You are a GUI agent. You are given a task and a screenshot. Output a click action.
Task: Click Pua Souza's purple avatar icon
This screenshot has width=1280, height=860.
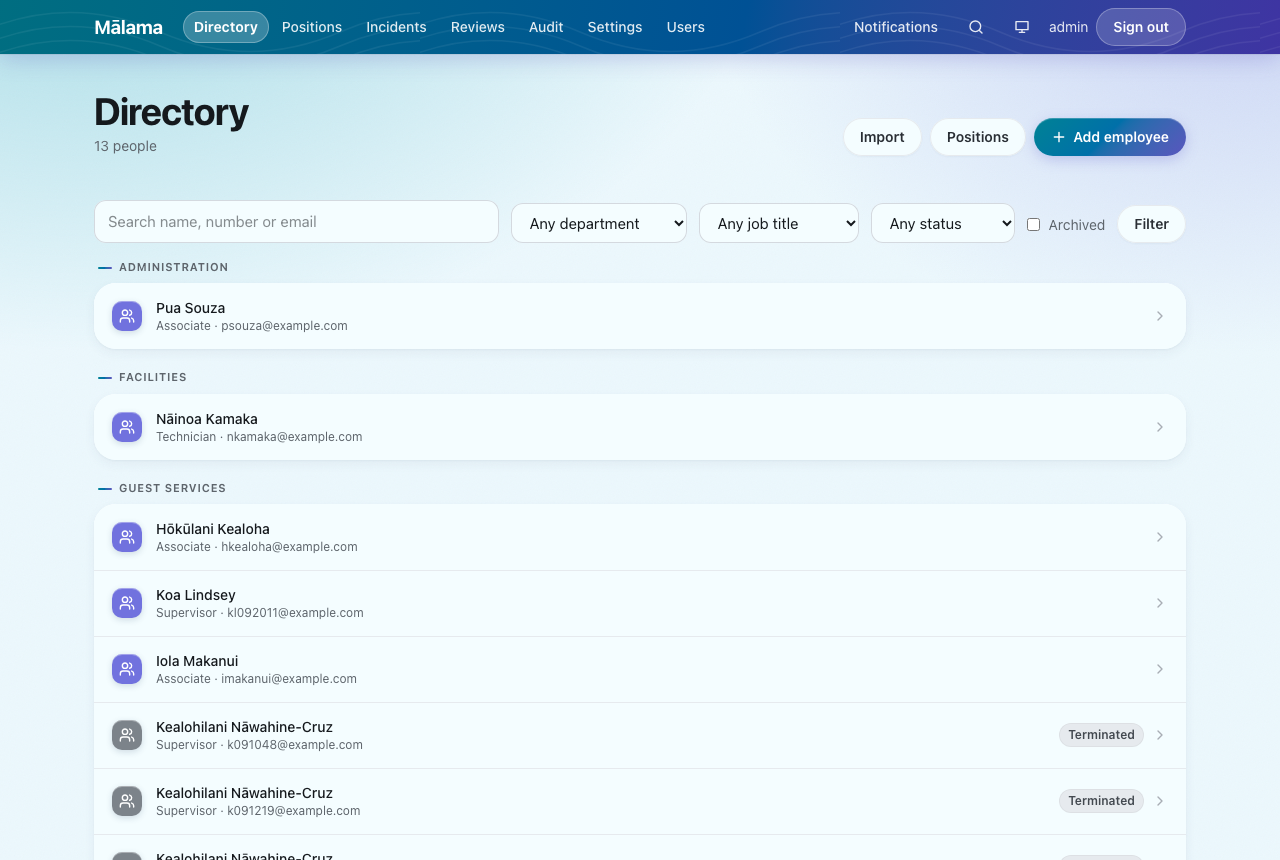(127, 316)
